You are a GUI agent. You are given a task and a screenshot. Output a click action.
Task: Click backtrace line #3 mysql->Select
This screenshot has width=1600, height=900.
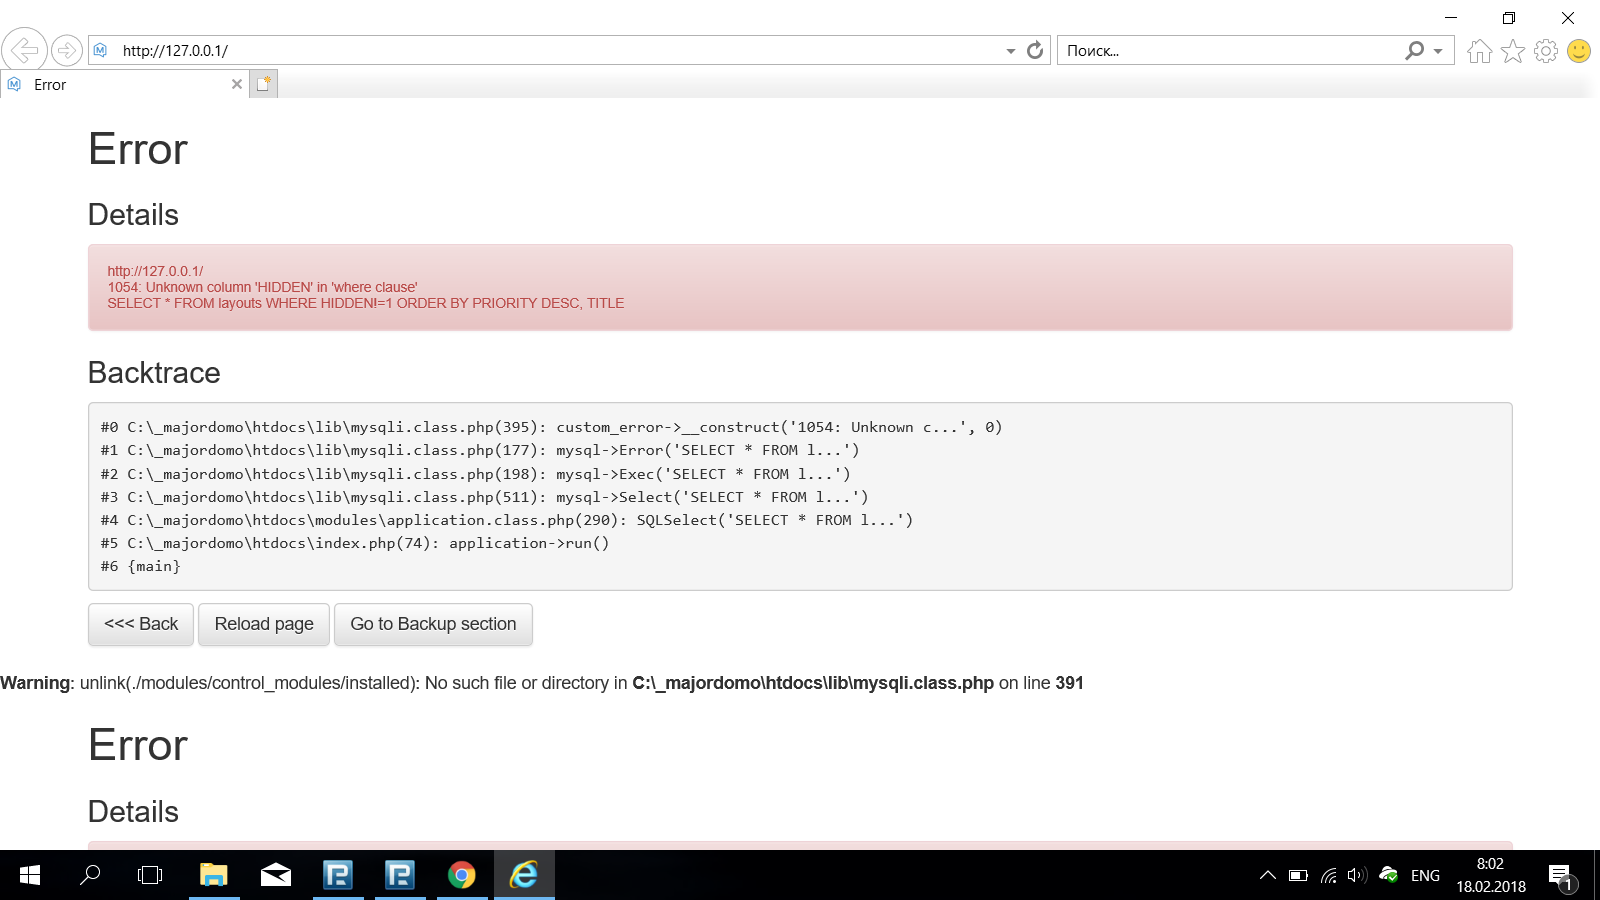pyautogui.click(x=484, y=497)
